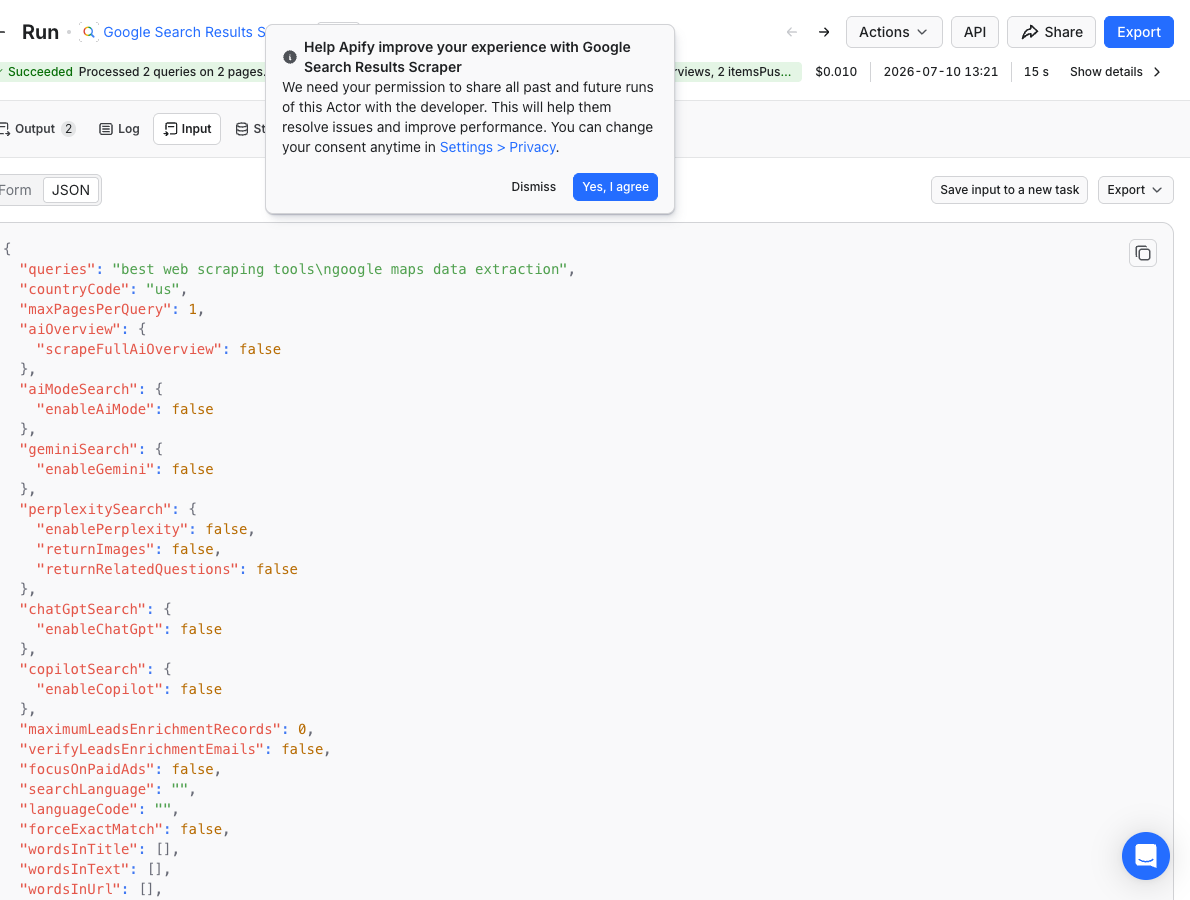The width and height of the screenshot is (1190, 900).
Task: Select the Input tab
Action: (x=187, y=129)
